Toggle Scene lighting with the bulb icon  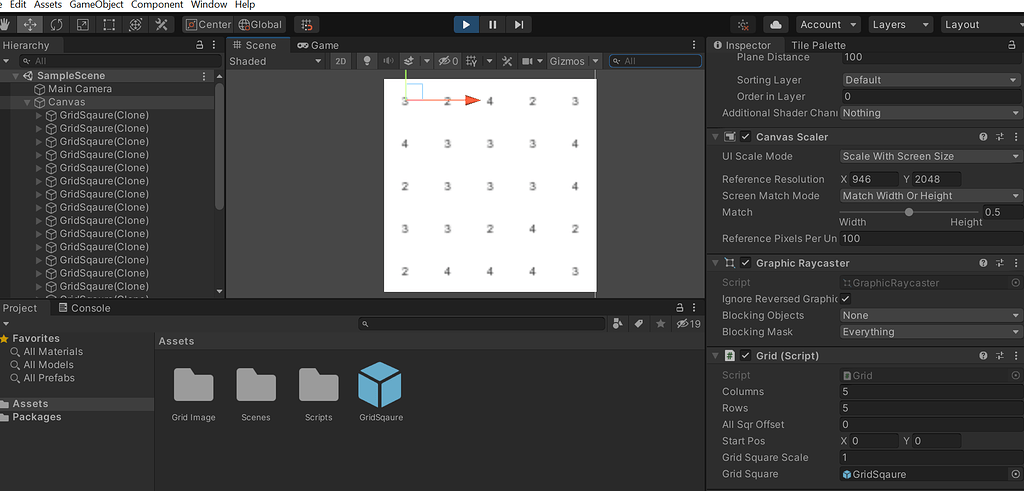pyautogui.click(x=367, y=61)
